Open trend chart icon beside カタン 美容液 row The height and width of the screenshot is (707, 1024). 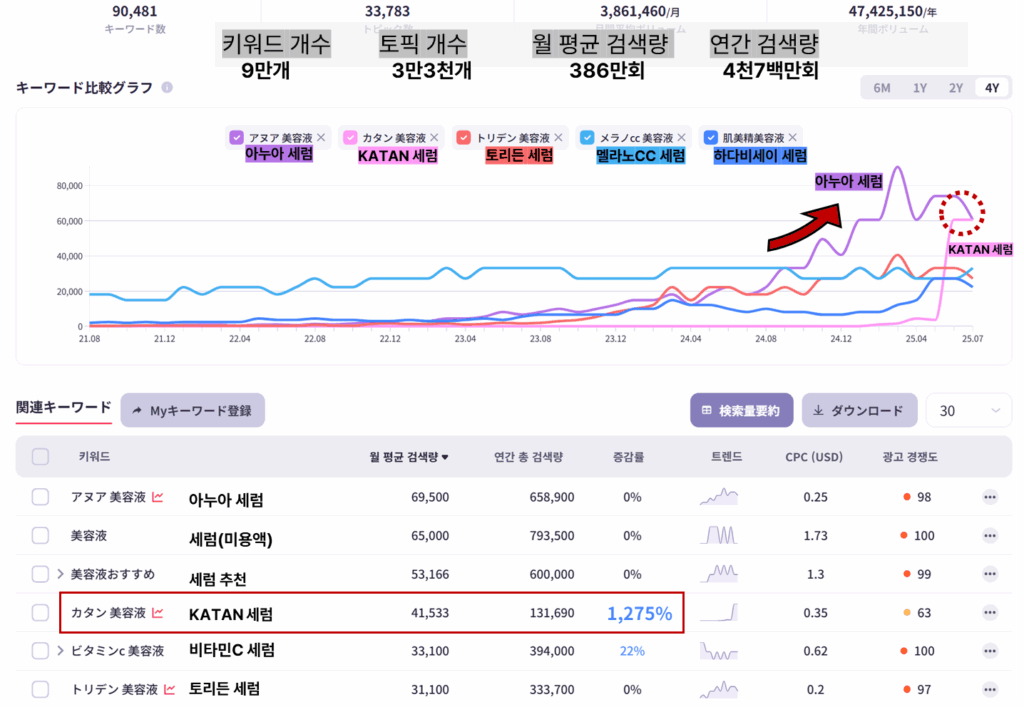(x=157, y=612)
